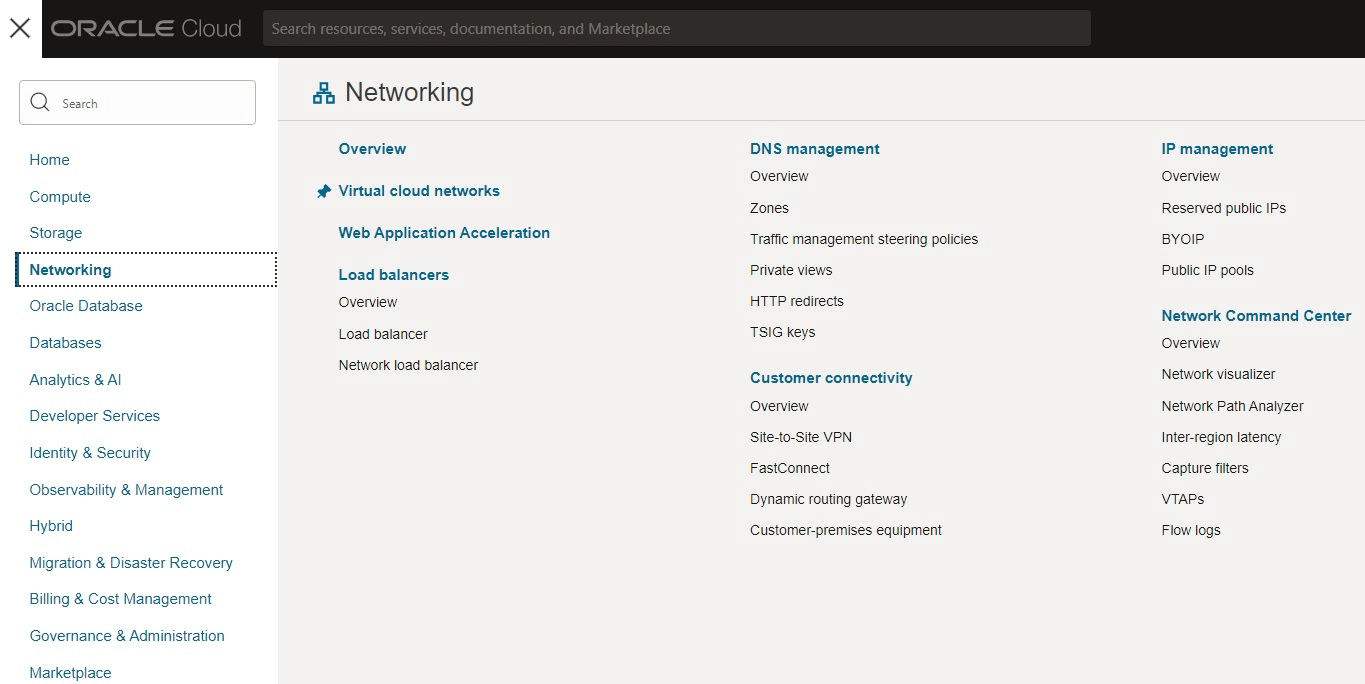Close the navigation menu with X icon
Screen dimensions: 1365x684
[x=20, y=28]
